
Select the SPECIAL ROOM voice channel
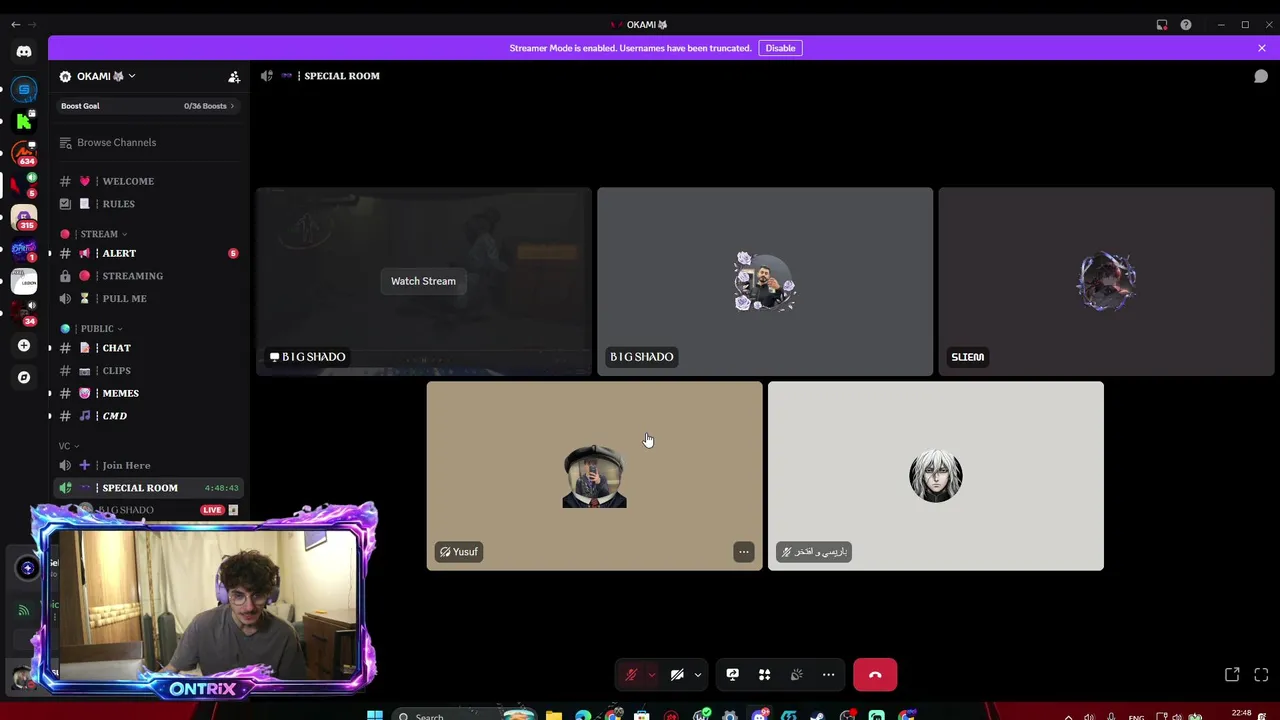(x=148, y=488)
